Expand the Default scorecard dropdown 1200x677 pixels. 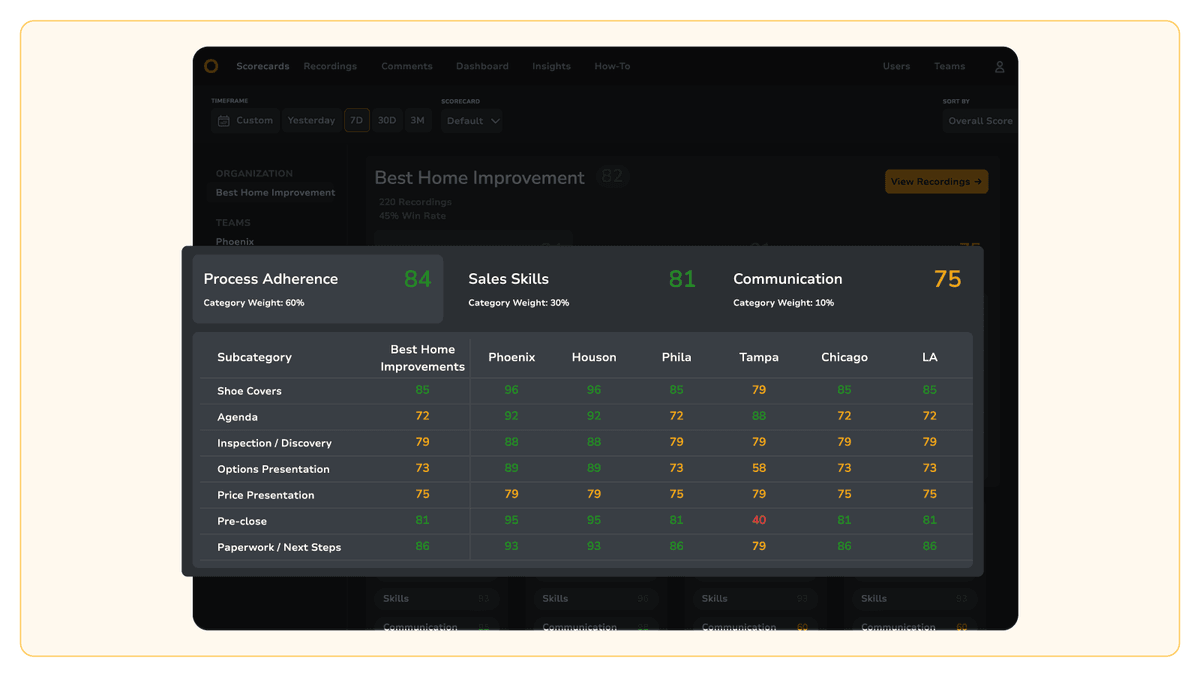tap(473, 121)
